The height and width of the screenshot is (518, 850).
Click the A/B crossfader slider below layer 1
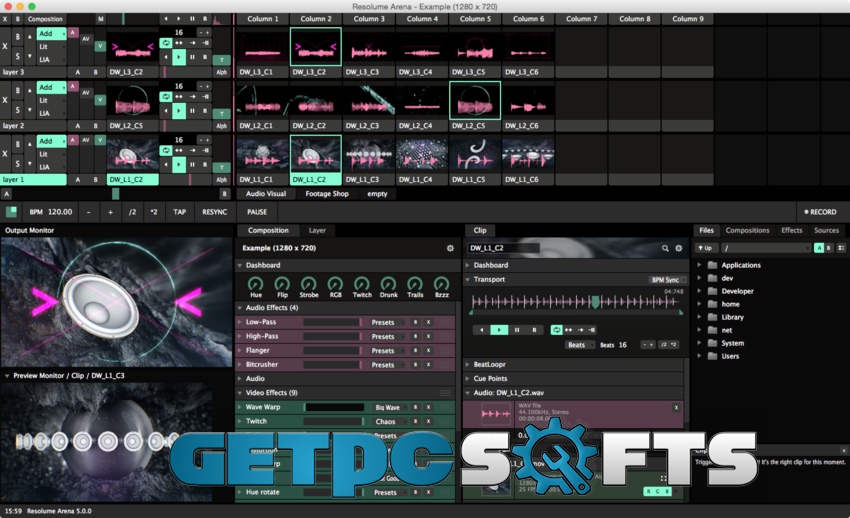[115, 194]
